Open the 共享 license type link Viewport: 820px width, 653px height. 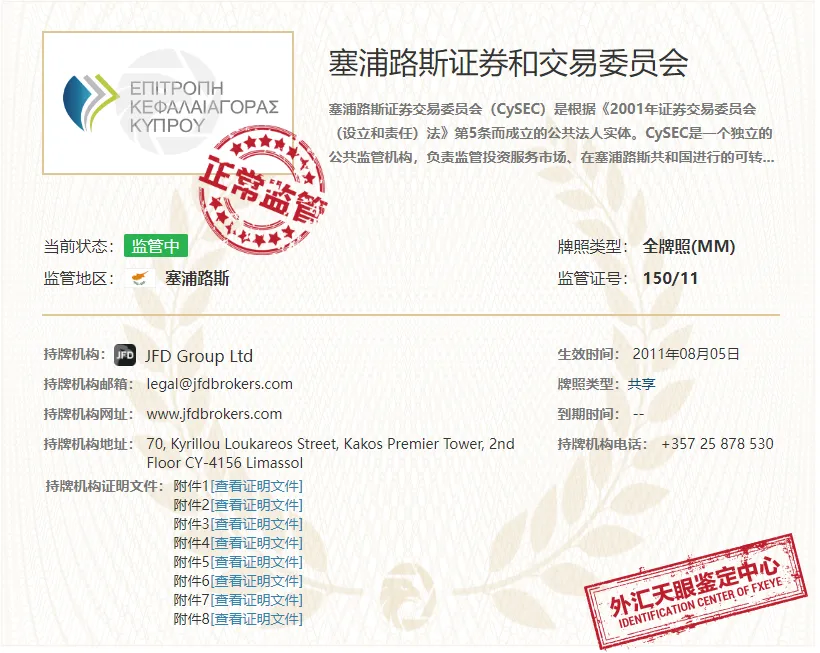pos(641,384)
